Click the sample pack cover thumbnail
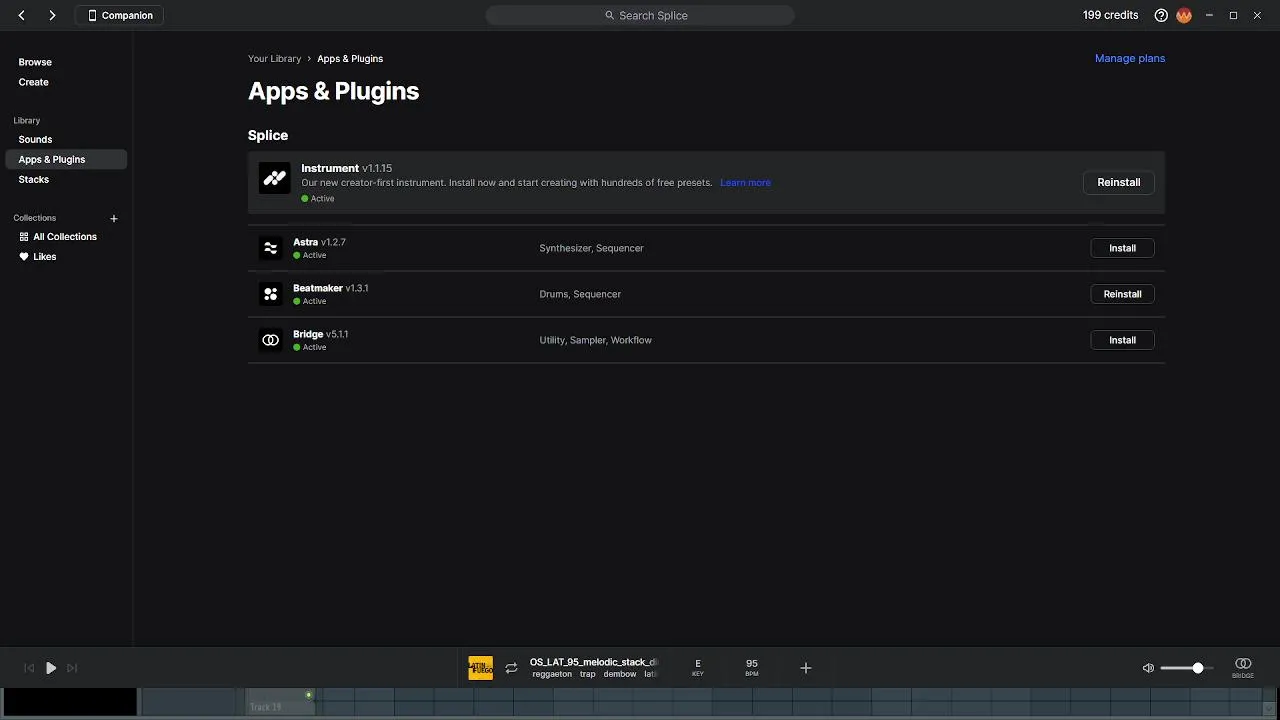This screenshot has height=720, width=1280. 481,668
